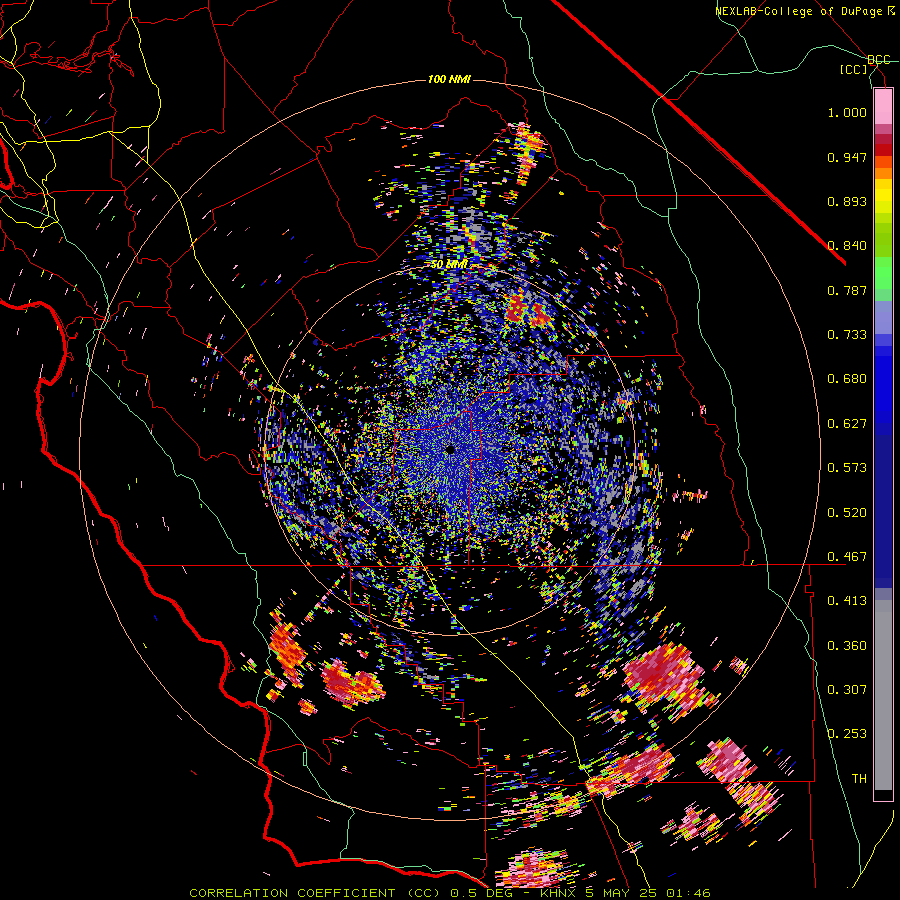Pick the gray segment of the color bar
900x900 pixels.
883,695
